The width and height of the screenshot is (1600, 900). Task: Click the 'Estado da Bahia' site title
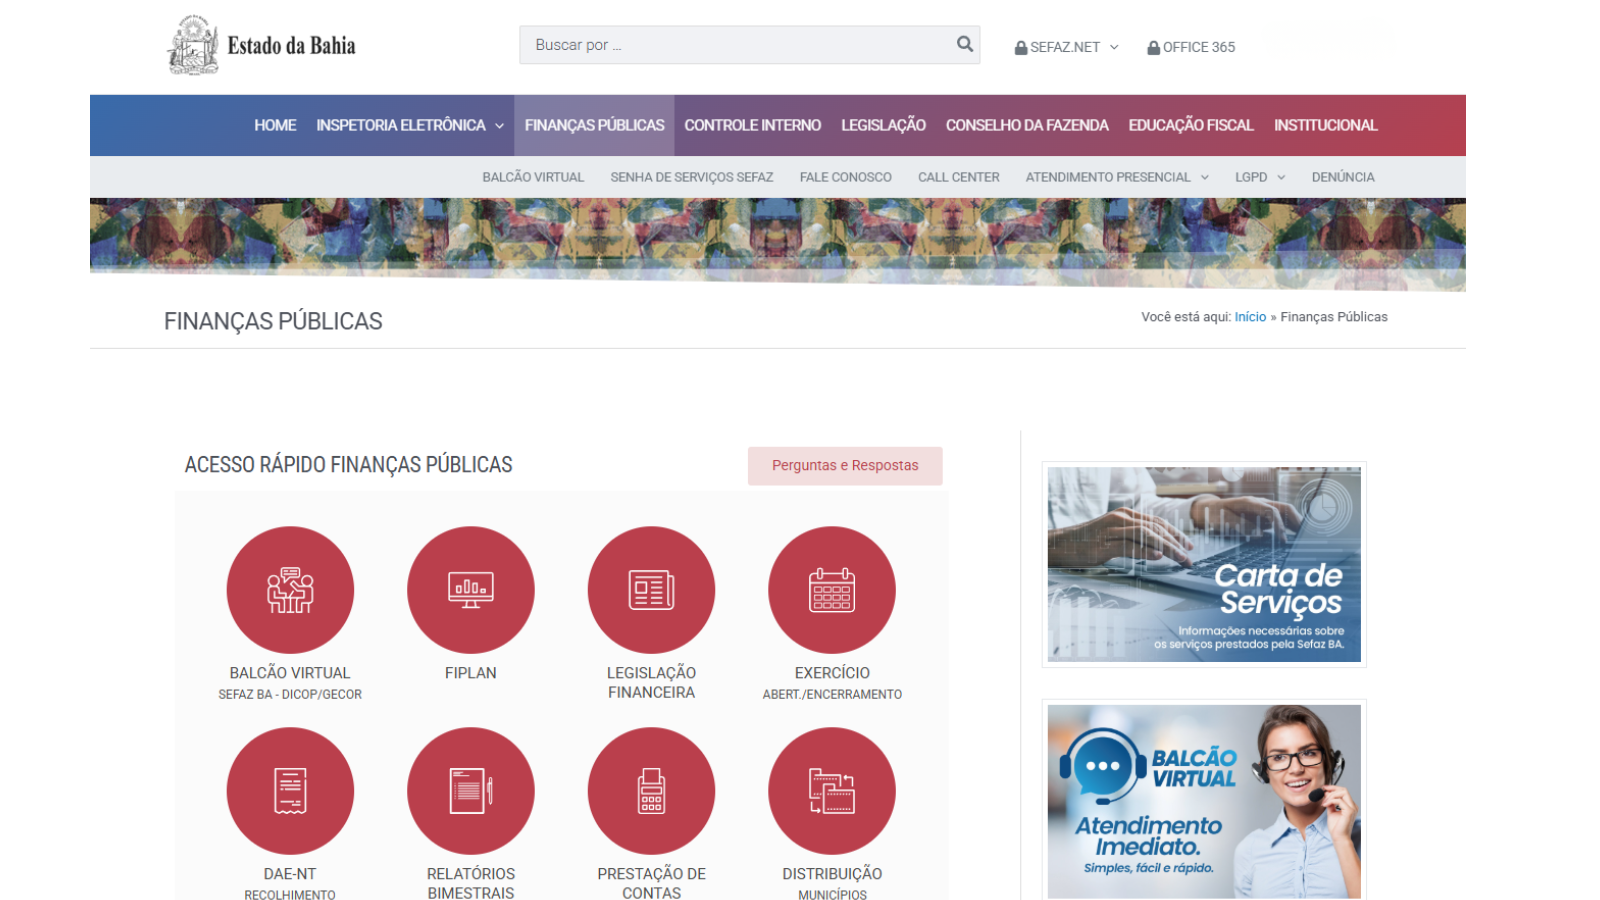click(x=291, y=46)
